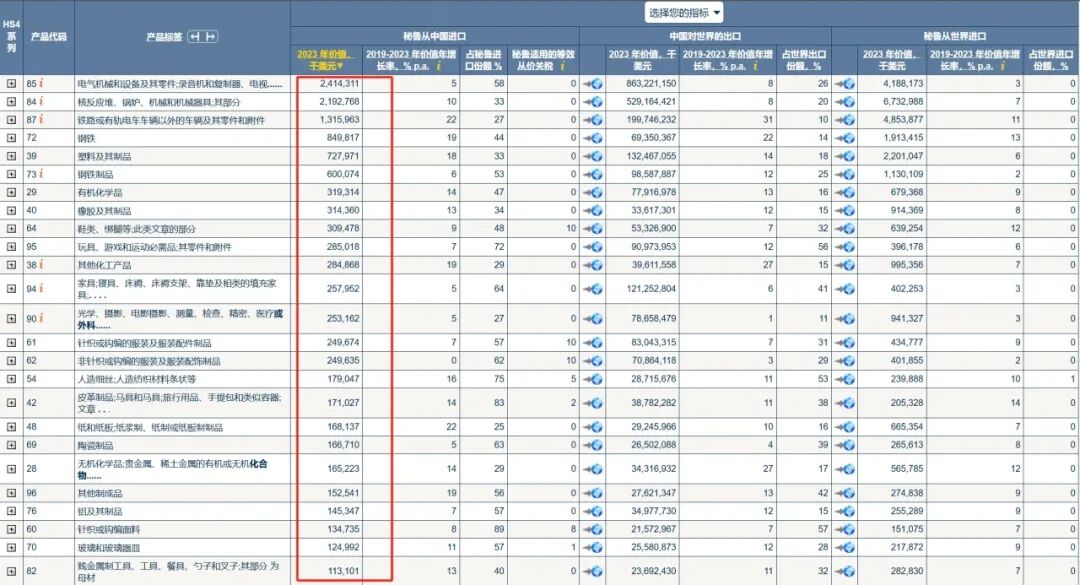The width and height of the screenshot is (1080, 585).
Task: Open product 有机化学品 label
Action: click(100, 192)
